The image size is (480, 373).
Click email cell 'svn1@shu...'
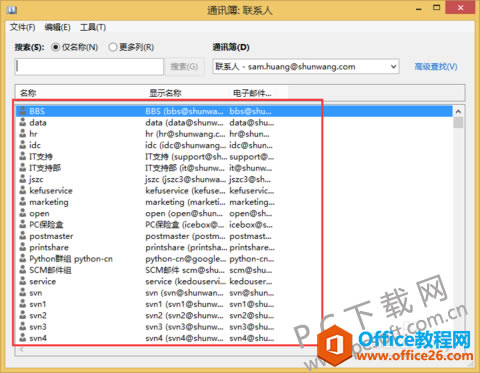251,304
